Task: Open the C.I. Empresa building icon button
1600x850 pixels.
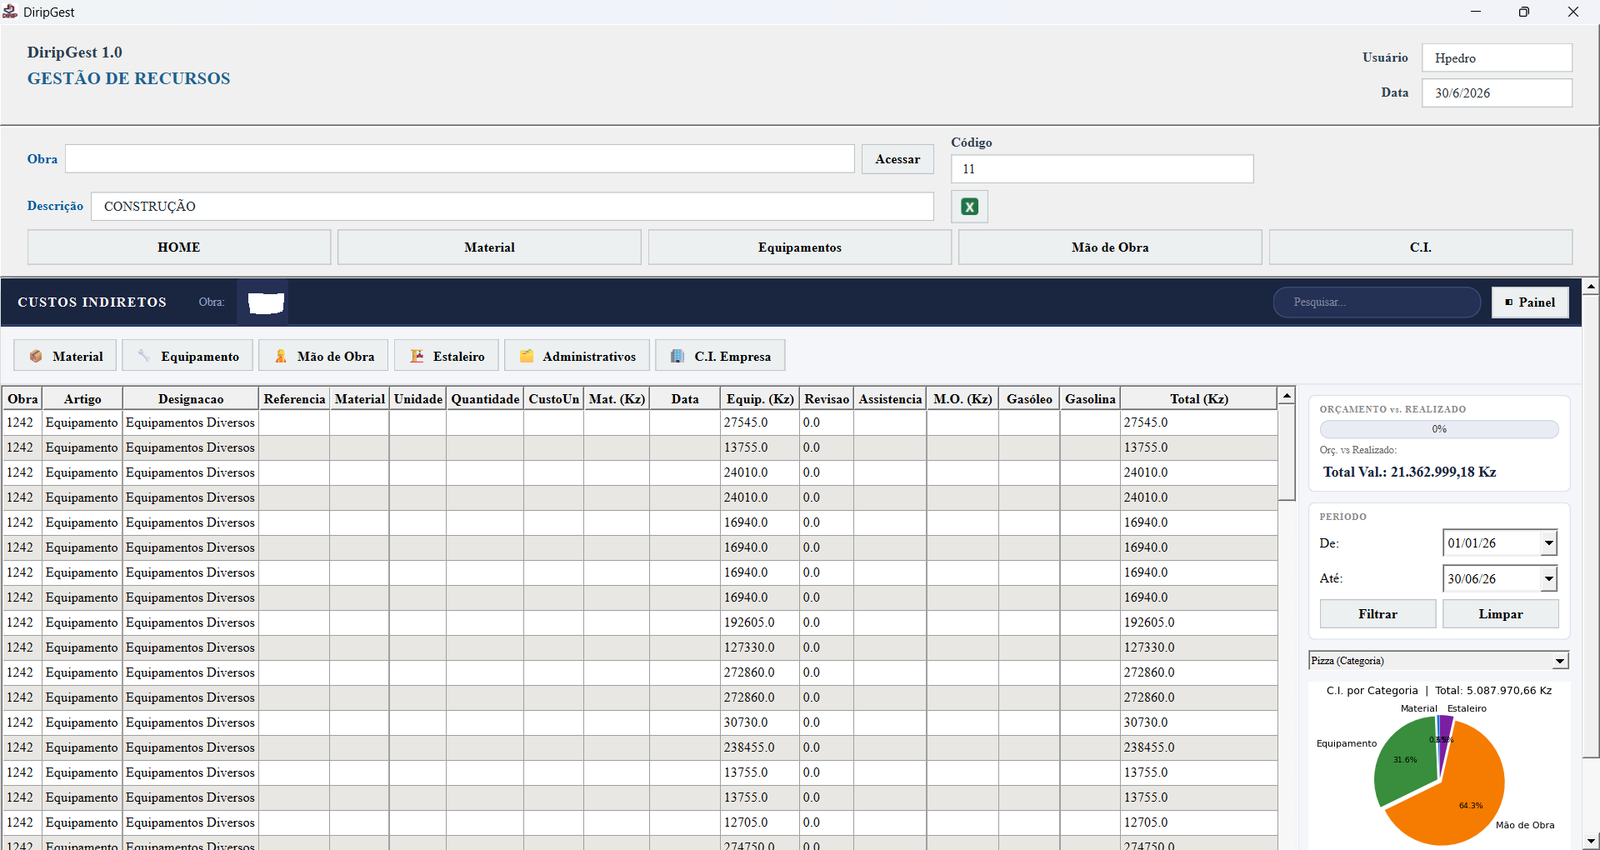Action: click(720, 356)
